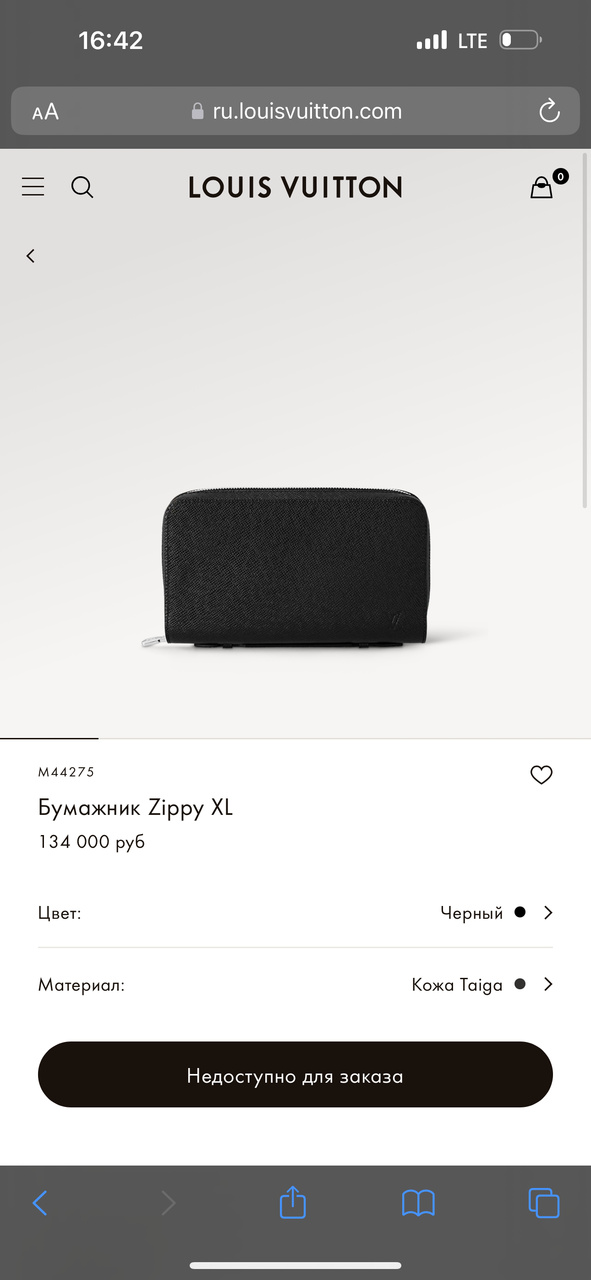This screenshot has height=1280, width=591.
Task: Tap the ru.louisvuitton.com address field
Action: point(295,111)
